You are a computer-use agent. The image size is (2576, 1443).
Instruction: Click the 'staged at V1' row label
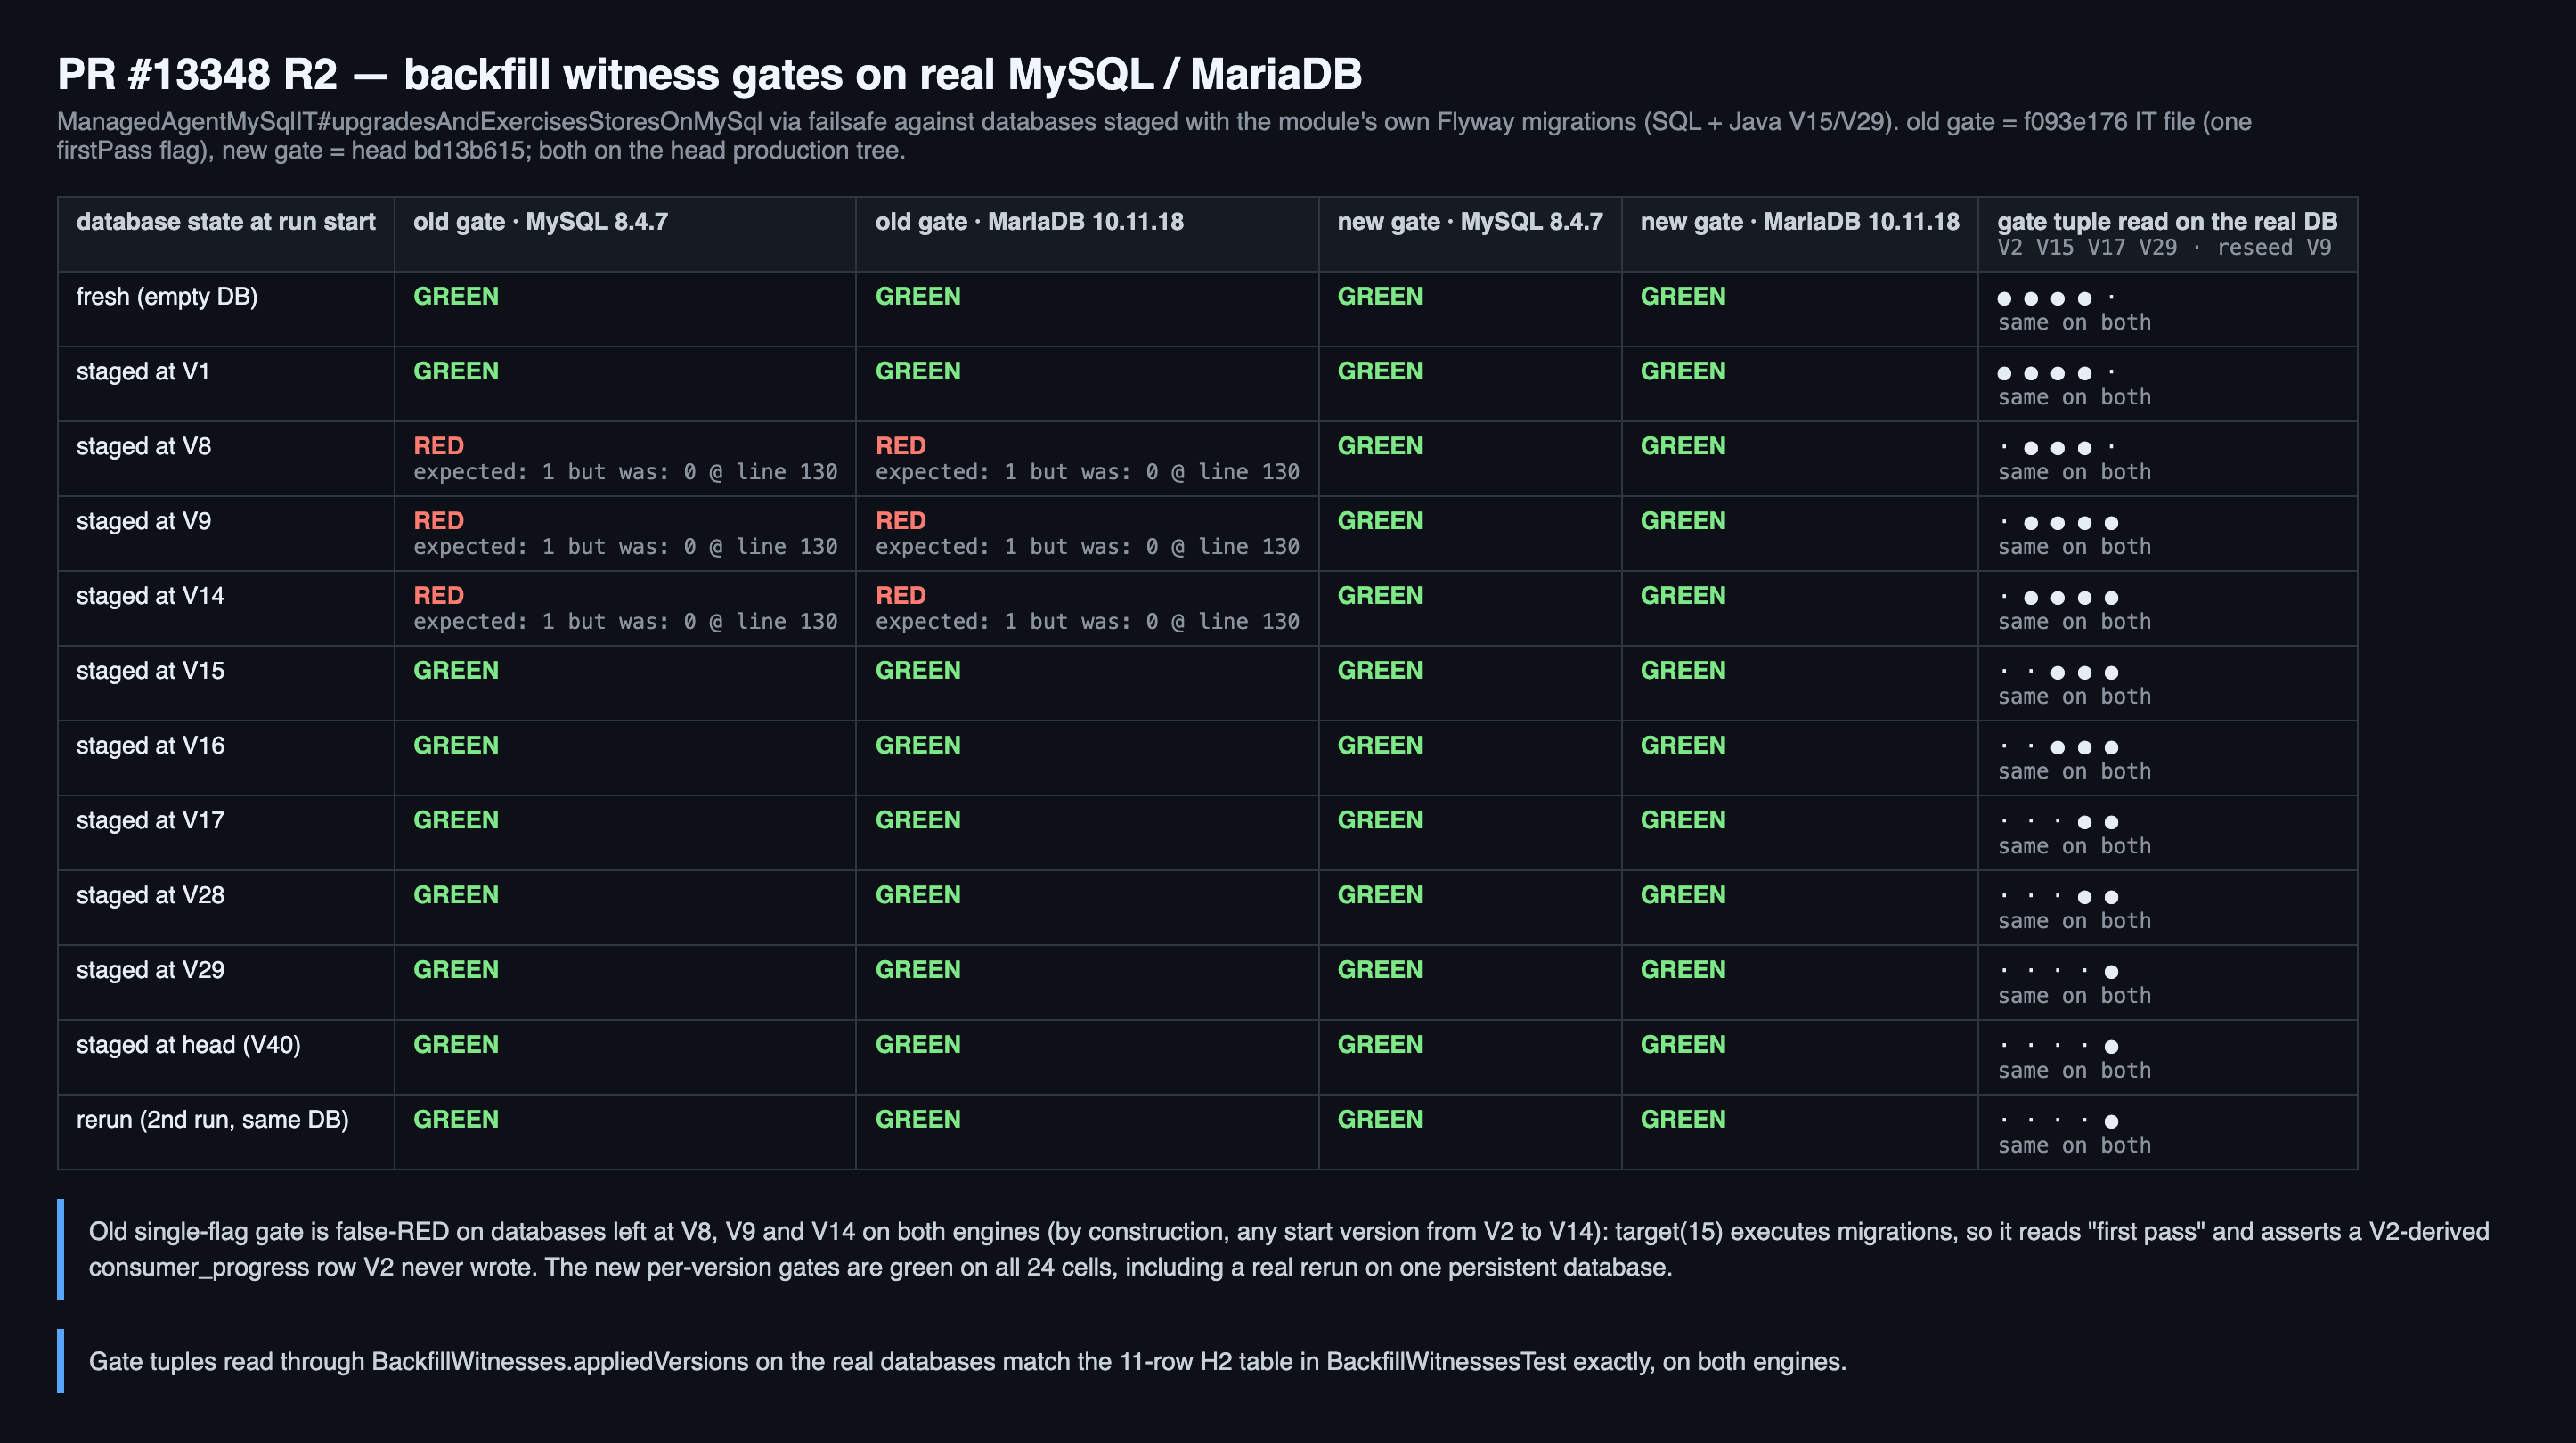tap(143, 371)
